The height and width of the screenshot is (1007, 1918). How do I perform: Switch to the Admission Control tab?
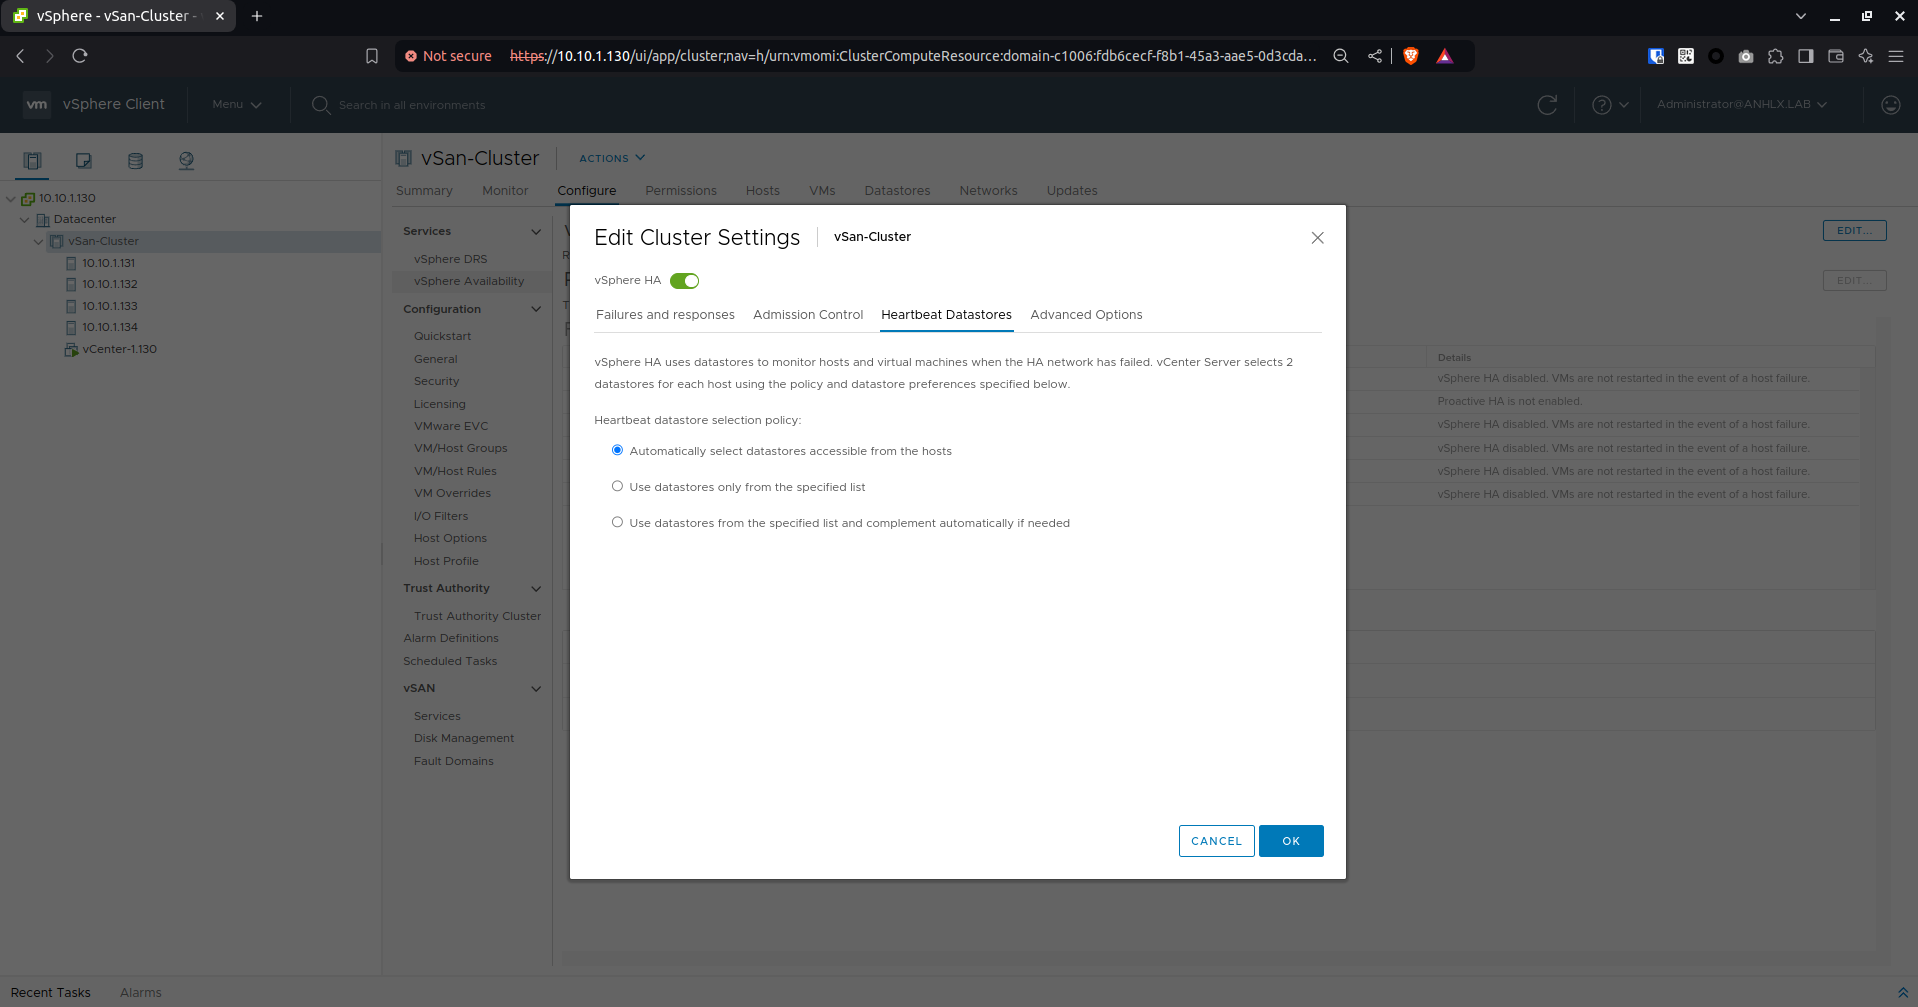click(x=807, y=315)
